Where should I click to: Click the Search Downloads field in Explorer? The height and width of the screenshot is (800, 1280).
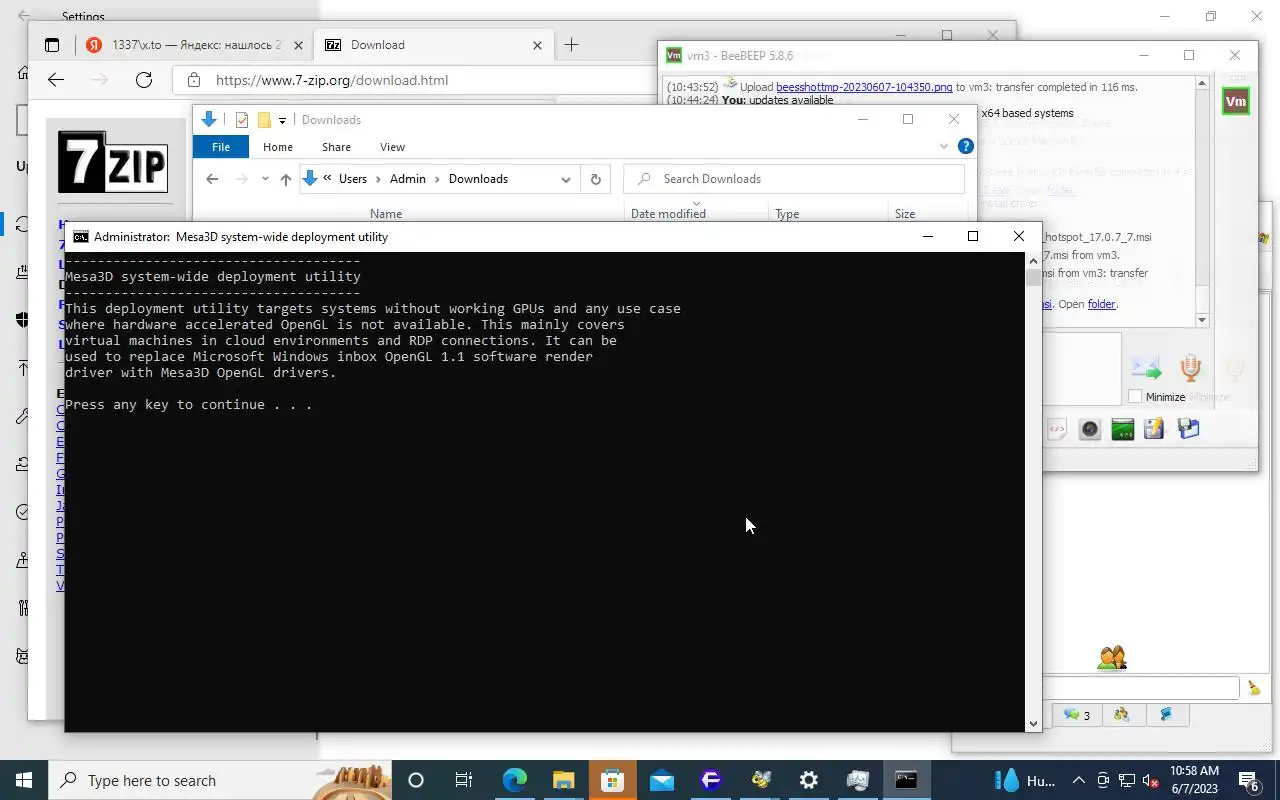(794, 179)
